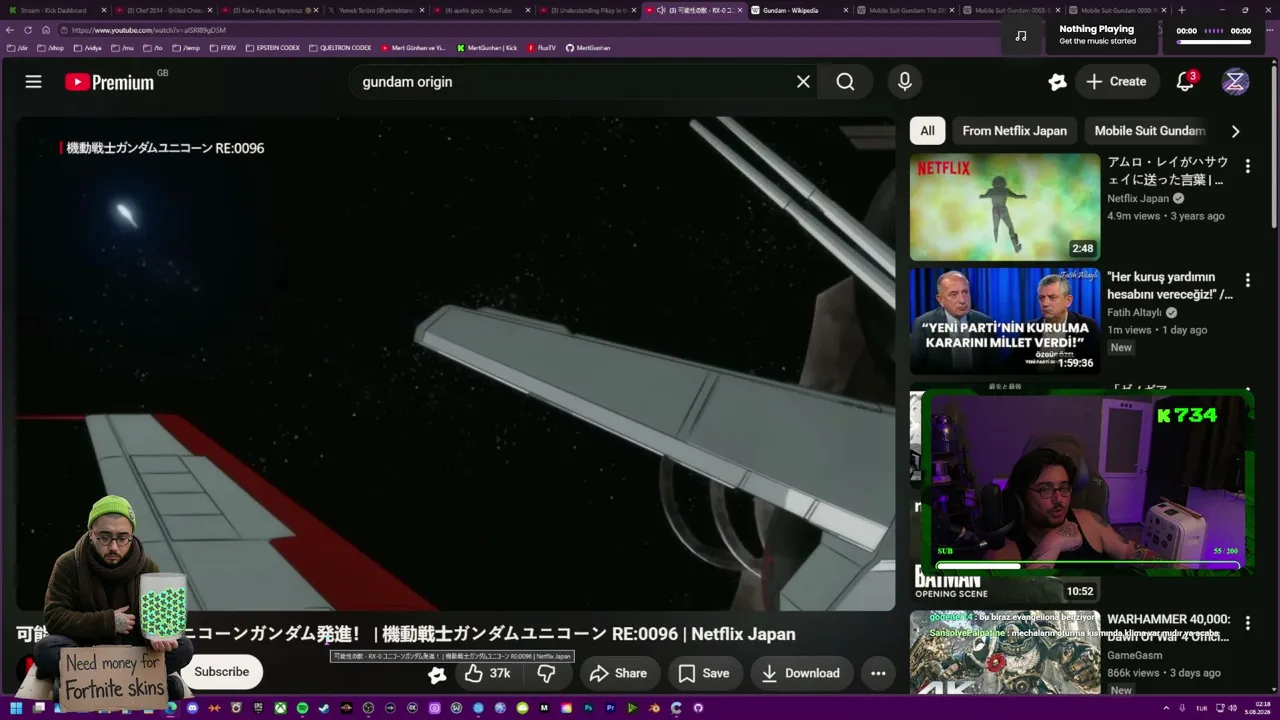The height and width of the screenshot is (720, 1280).
Task: Open a new browser tab
Action: tap(1182, 10)
